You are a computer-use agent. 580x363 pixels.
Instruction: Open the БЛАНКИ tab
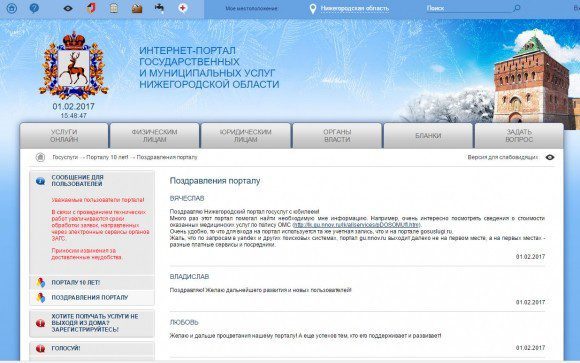[x=428, y=136]
